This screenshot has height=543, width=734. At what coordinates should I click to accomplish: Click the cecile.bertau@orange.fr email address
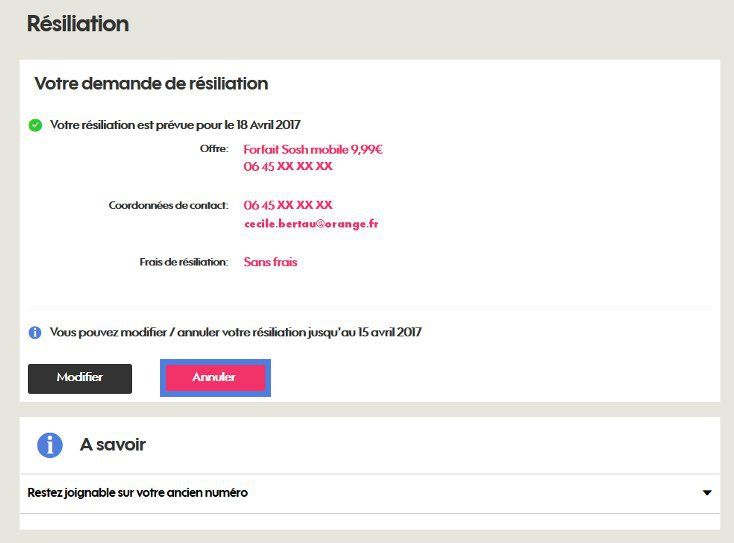pos(311,224)
